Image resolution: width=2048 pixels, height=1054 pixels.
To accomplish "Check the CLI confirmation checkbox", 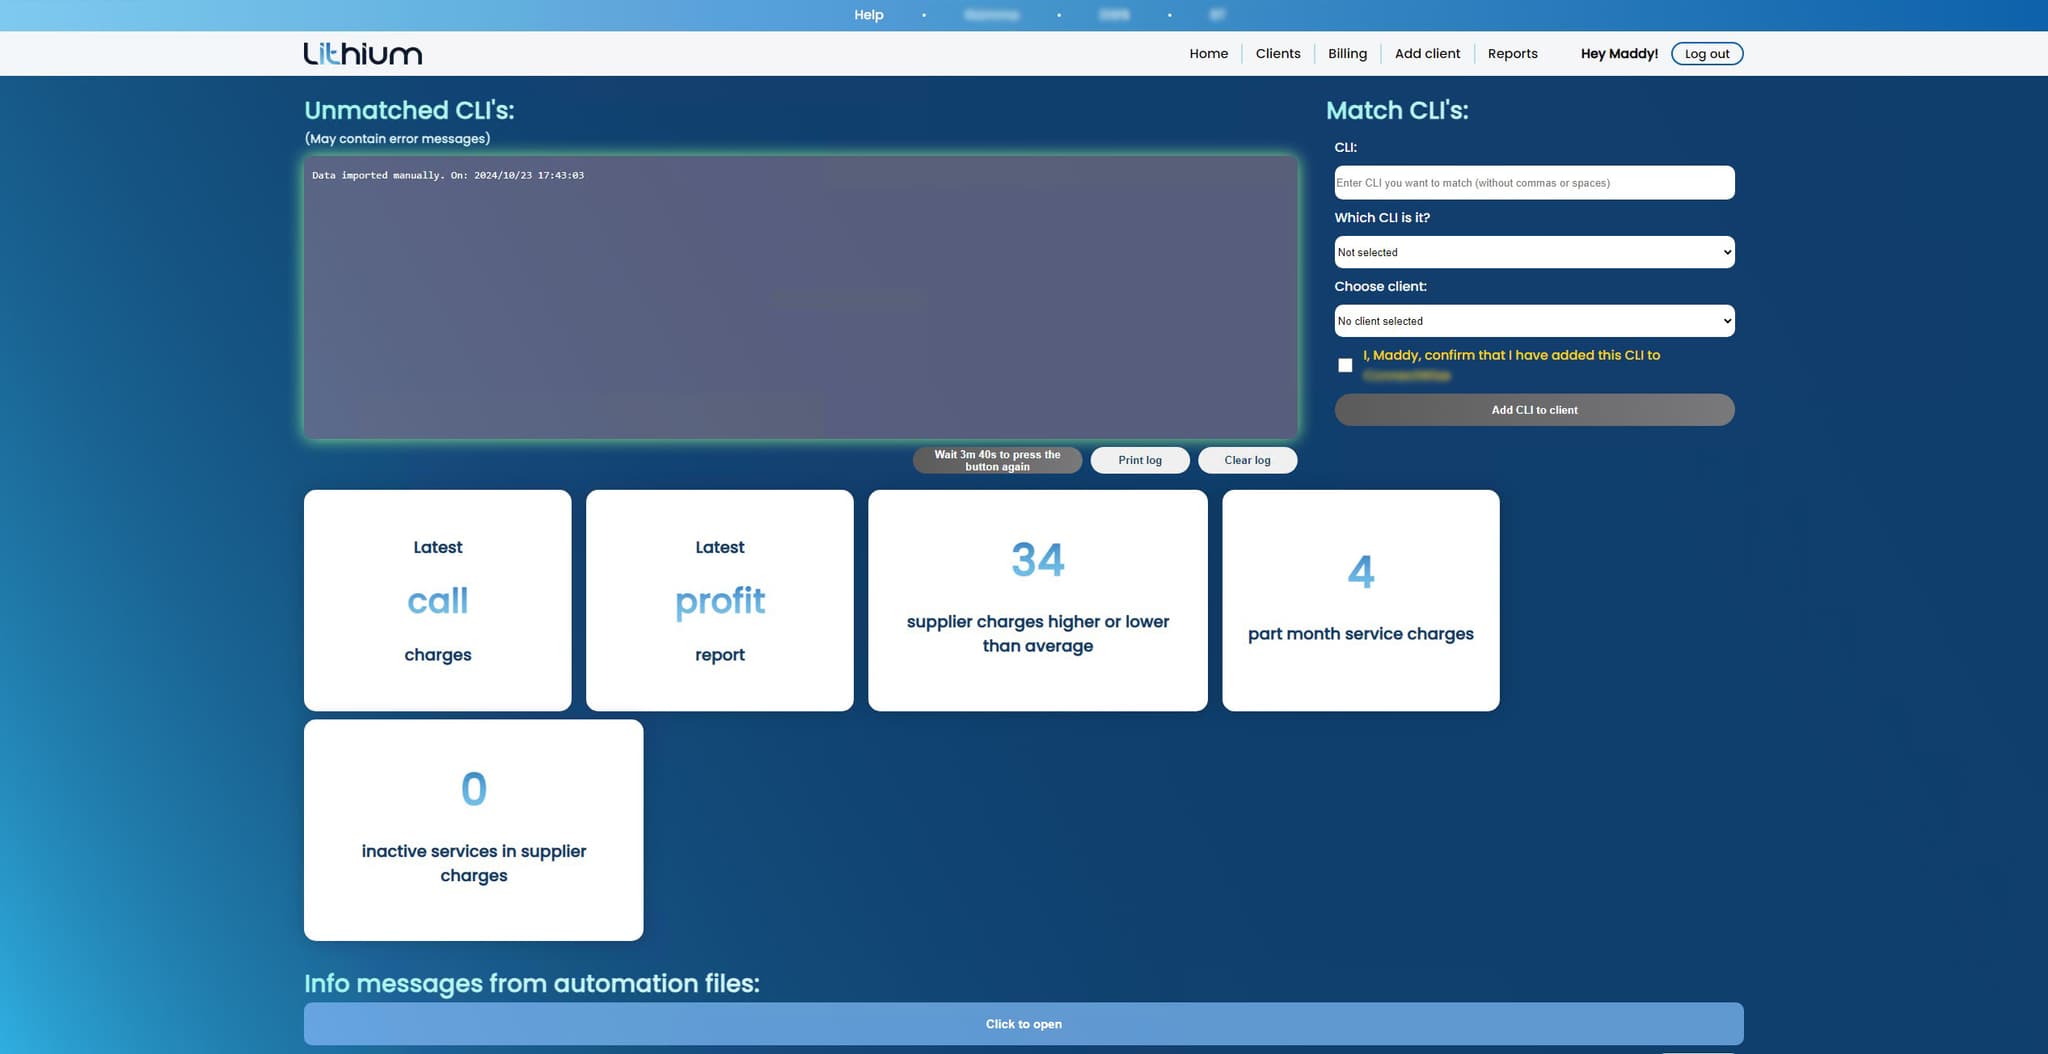I will pyautogui.click(x=1345, y=365).
